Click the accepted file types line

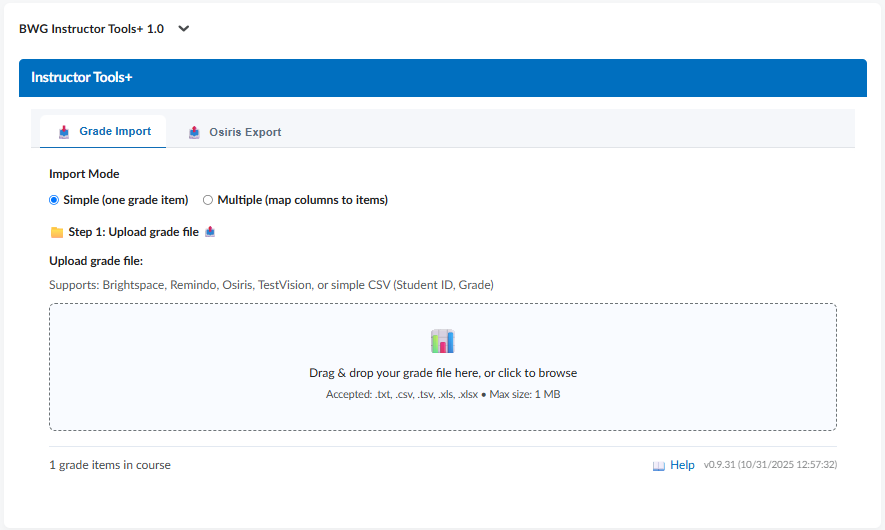[443, 395]
